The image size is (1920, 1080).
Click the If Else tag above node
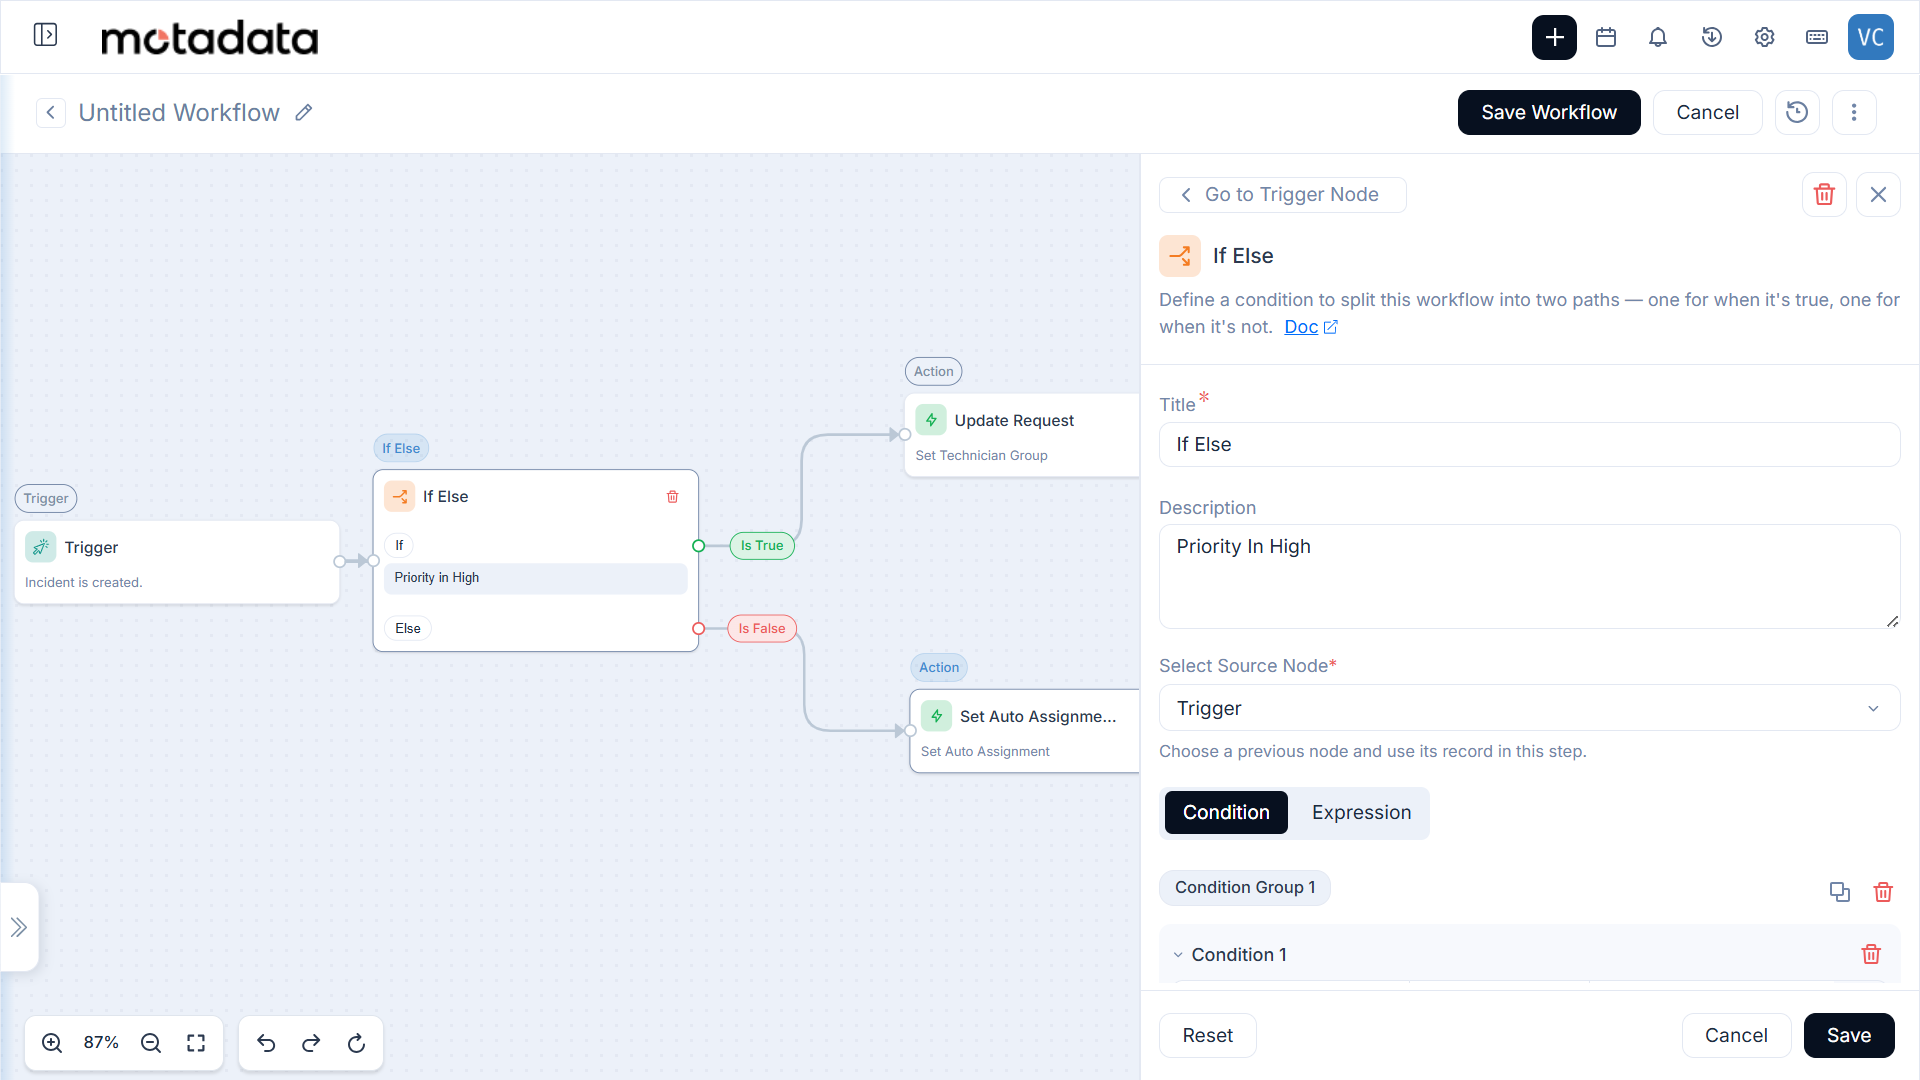point(401,448)
